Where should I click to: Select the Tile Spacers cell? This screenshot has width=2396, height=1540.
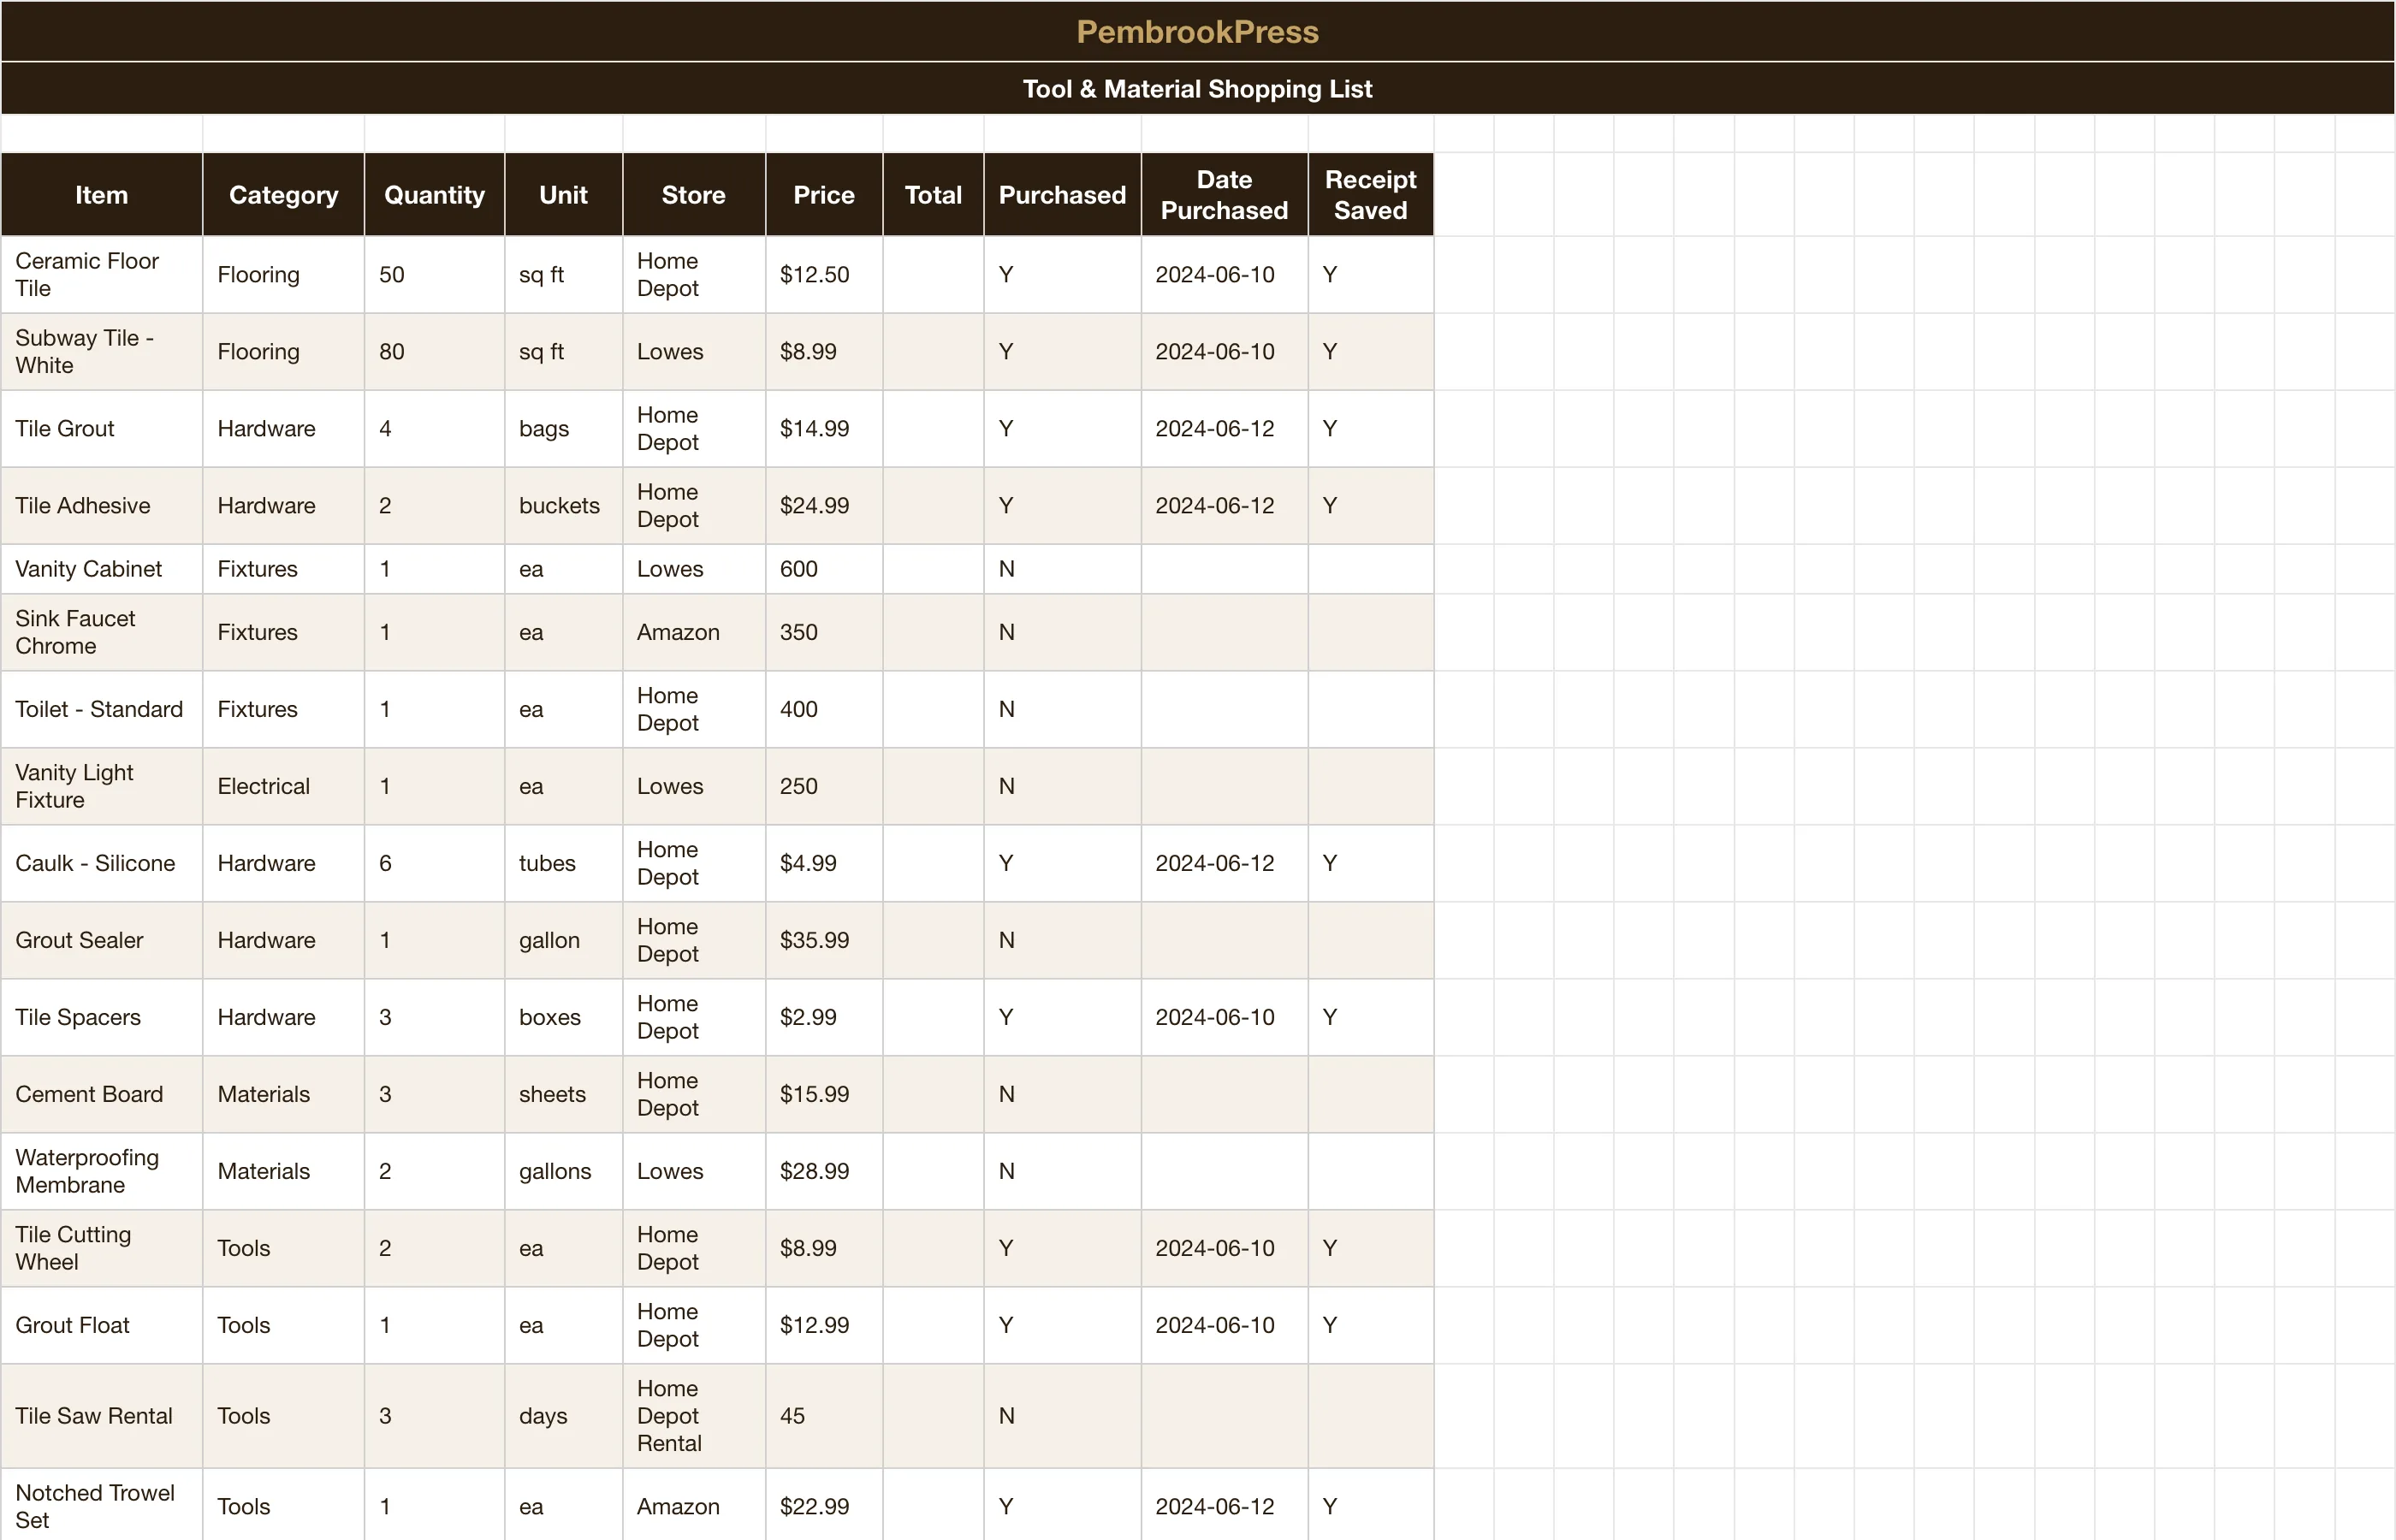(102, 1017)
